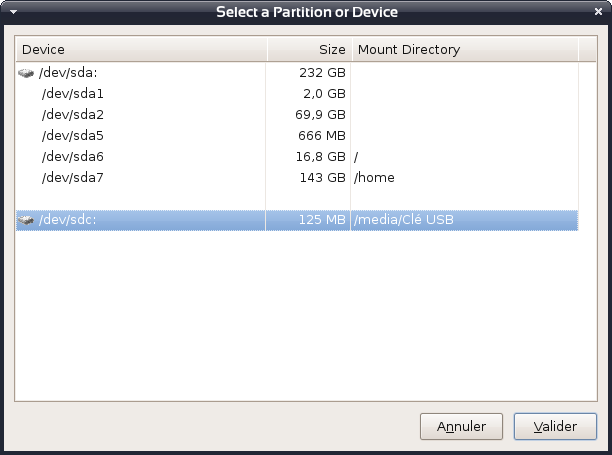Click the 125 MB size cell
The height and width of the screenshot is (455, 612).
tap(321, 221)
